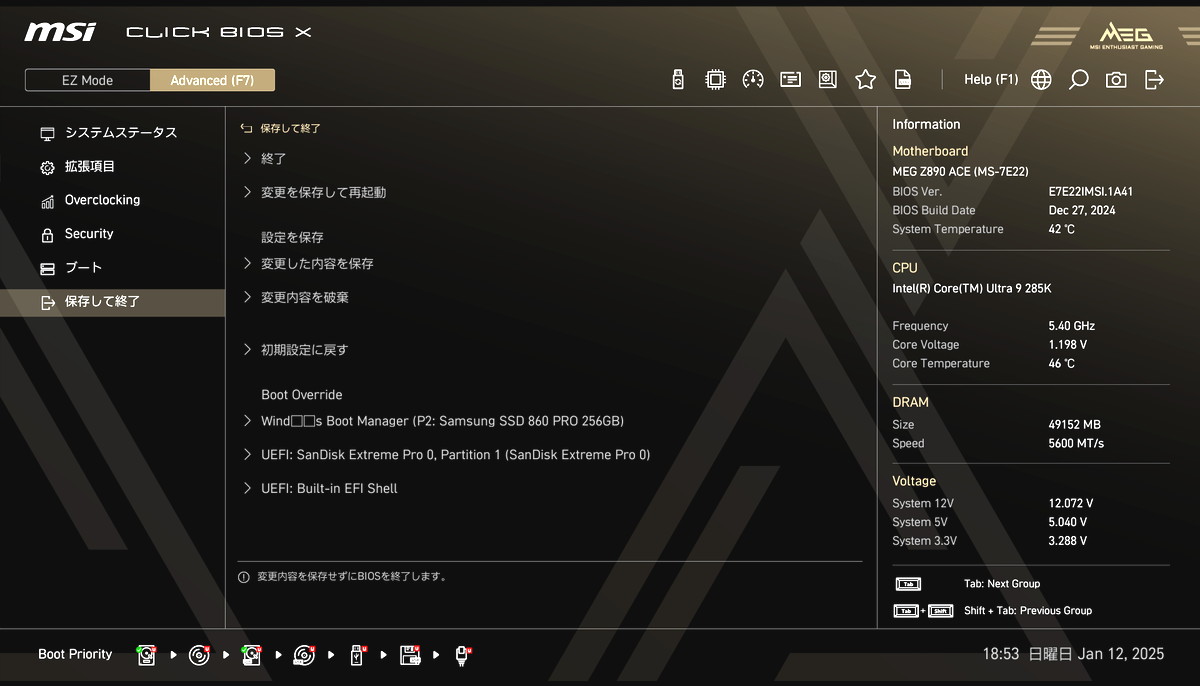1200x686 pixels.
Task: Click the Information panel title
Action: point(926,125)
